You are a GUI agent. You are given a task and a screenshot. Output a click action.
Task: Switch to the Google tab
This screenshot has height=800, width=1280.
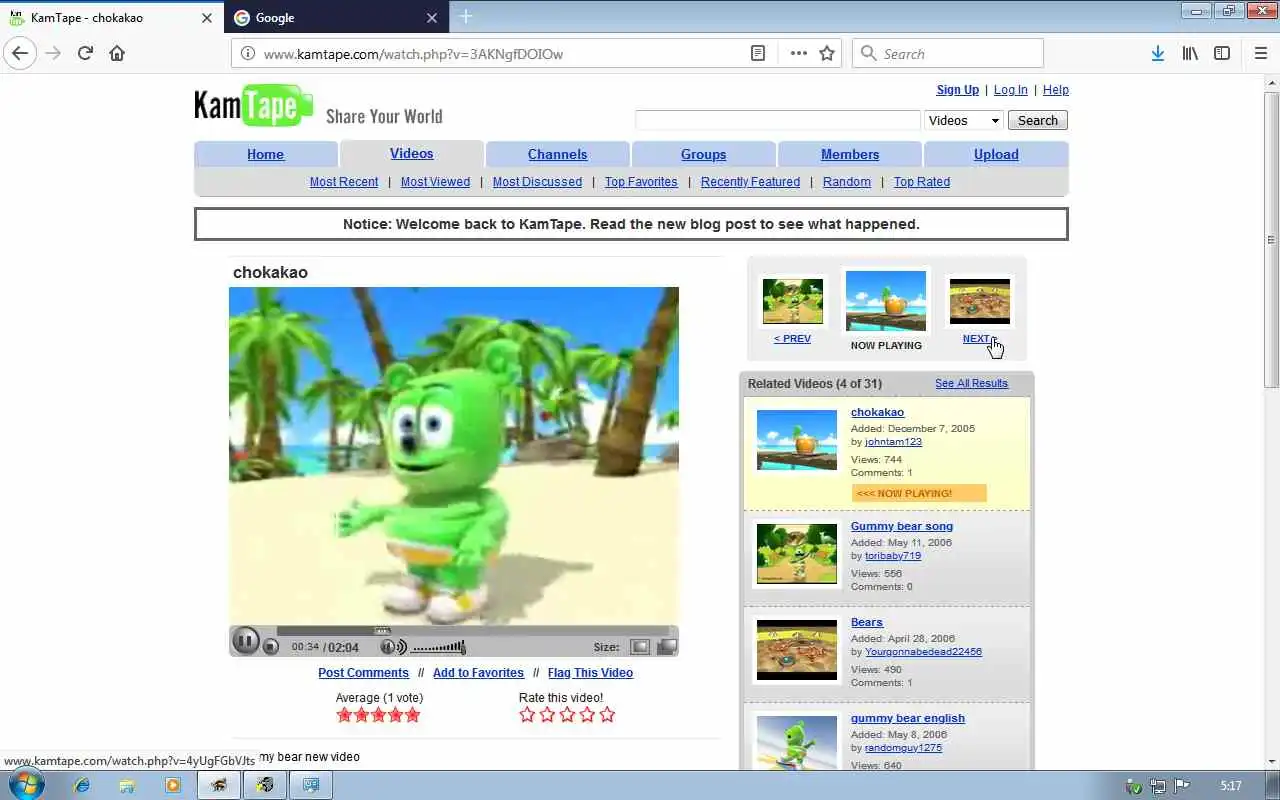pos(337,17)
